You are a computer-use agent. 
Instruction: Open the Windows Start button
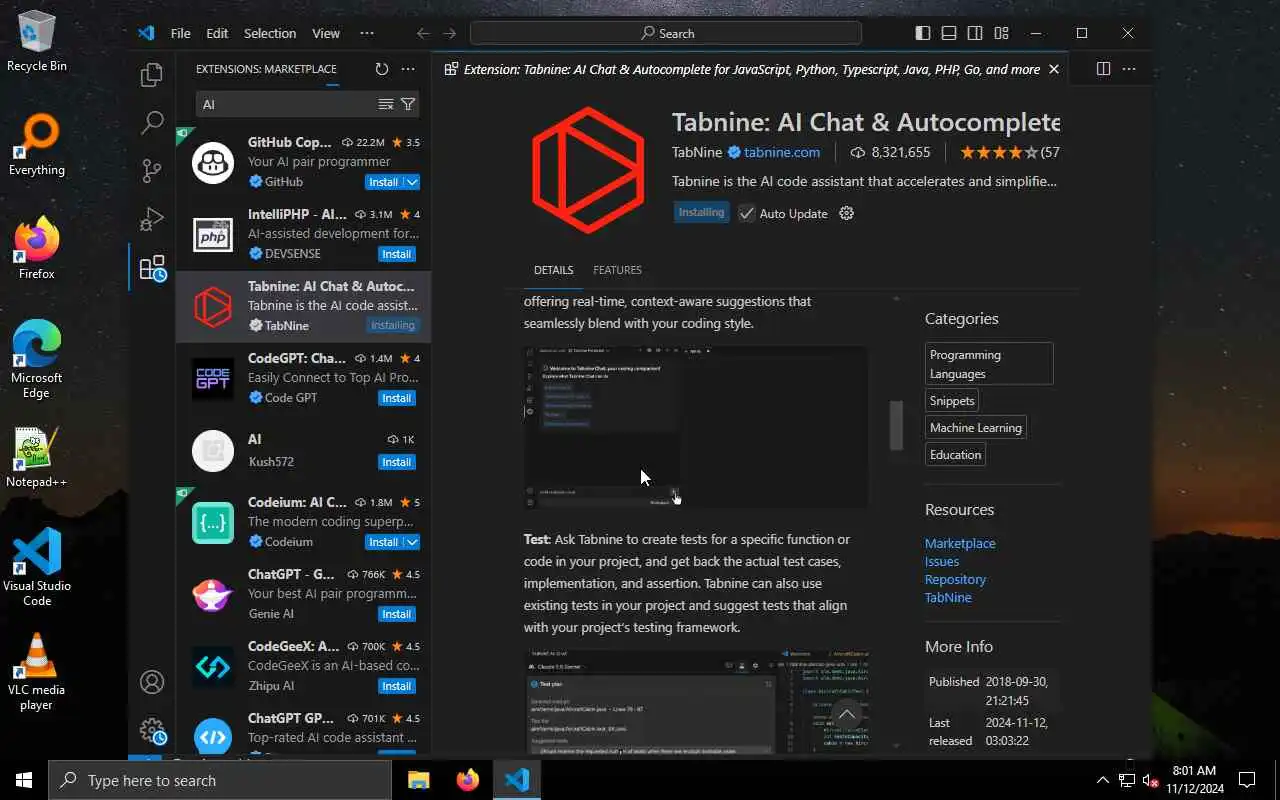[24, 780]
